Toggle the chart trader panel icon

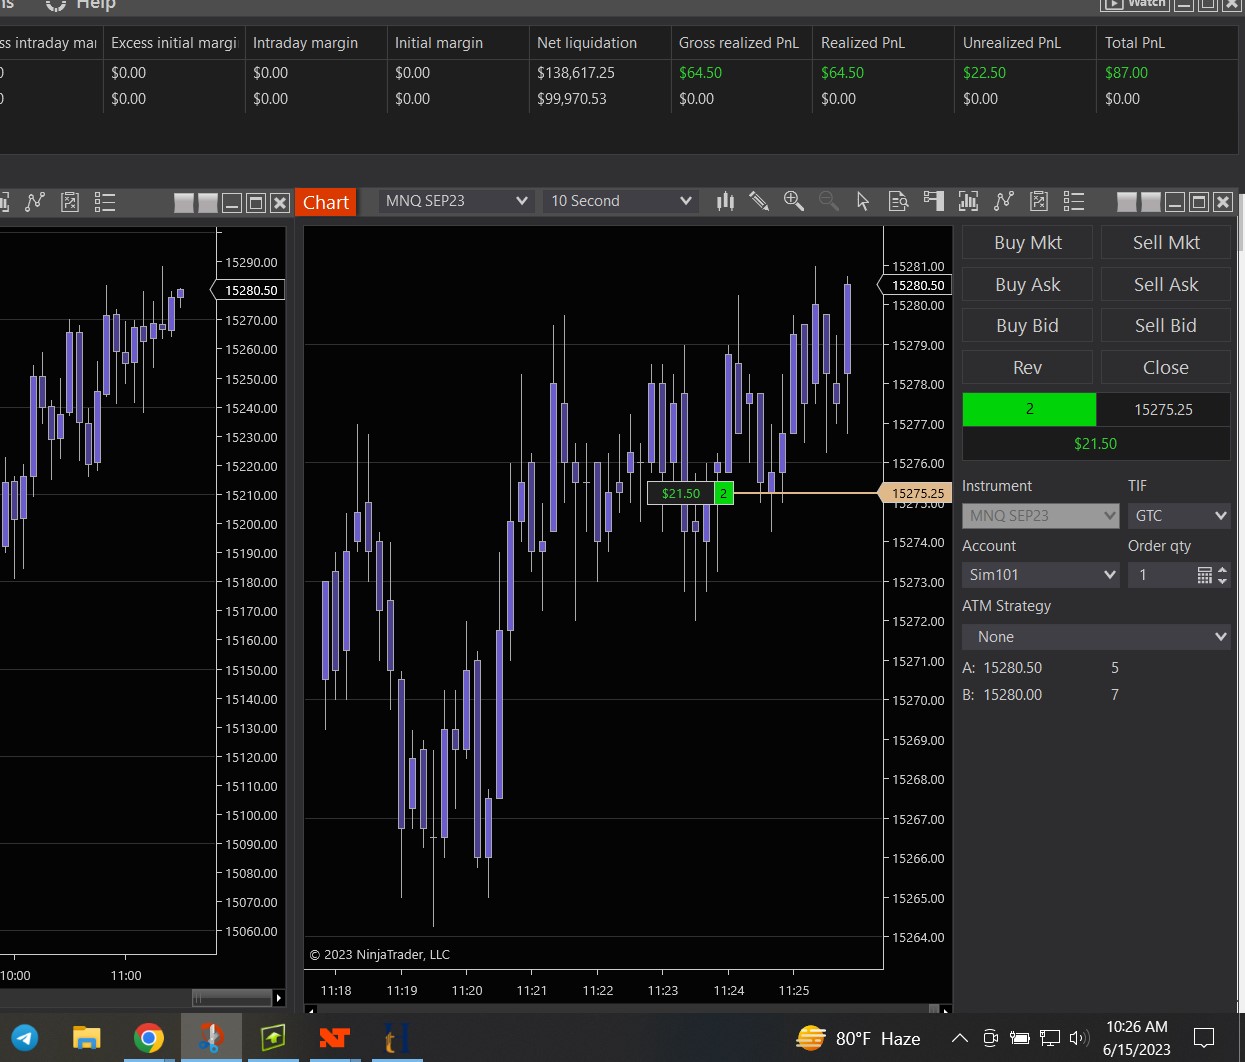(x=933, y=201)
